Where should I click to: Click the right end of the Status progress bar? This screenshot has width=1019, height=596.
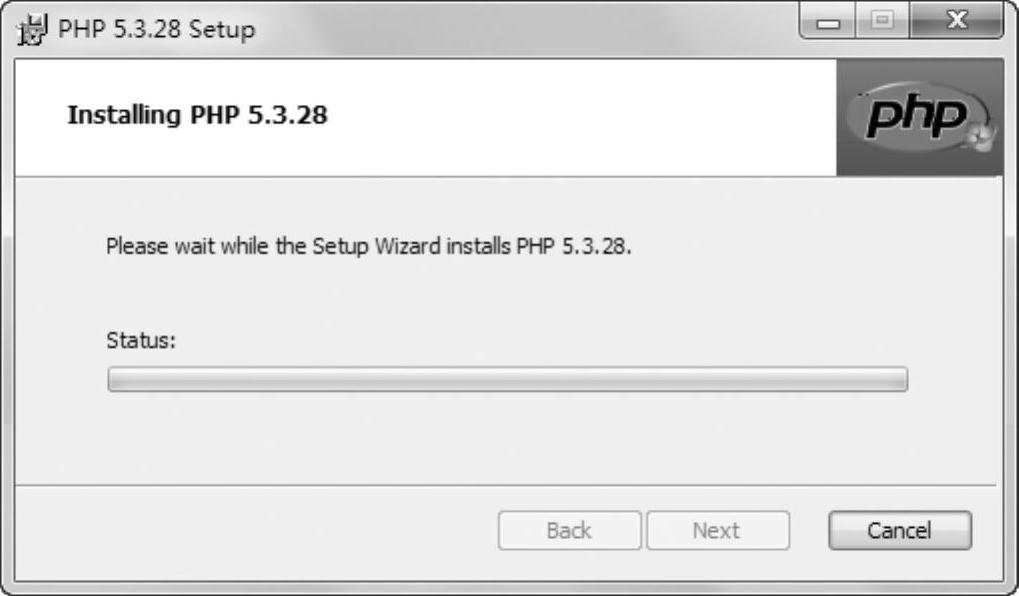click(x=898, y=380)
